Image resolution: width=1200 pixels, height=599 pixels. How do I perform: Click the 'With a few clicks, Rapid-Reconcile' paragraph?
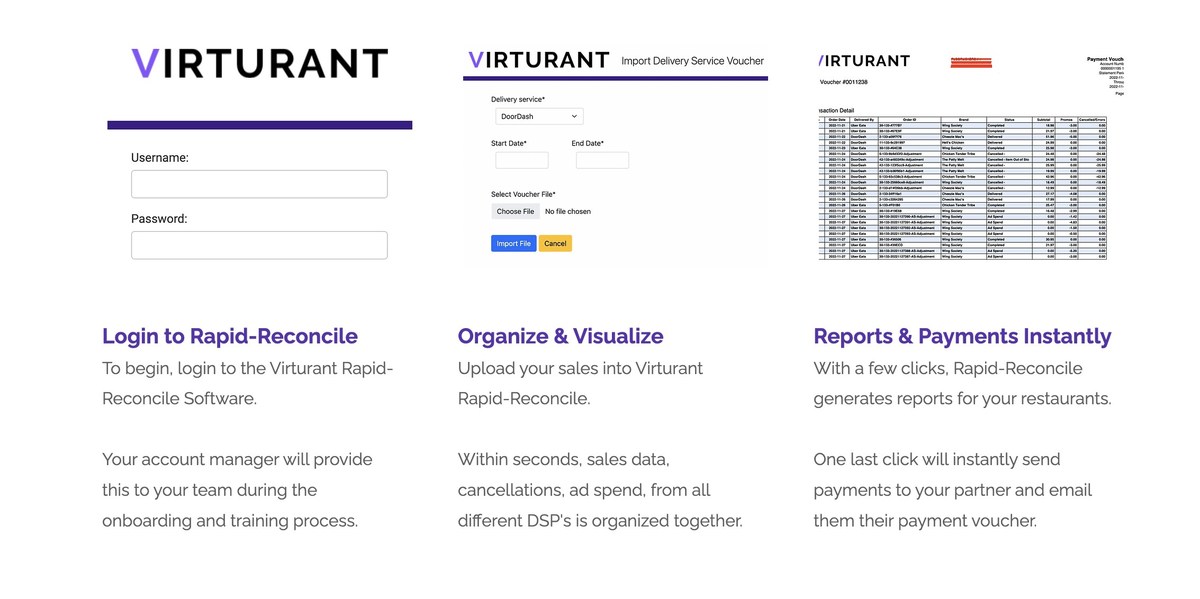962,383
